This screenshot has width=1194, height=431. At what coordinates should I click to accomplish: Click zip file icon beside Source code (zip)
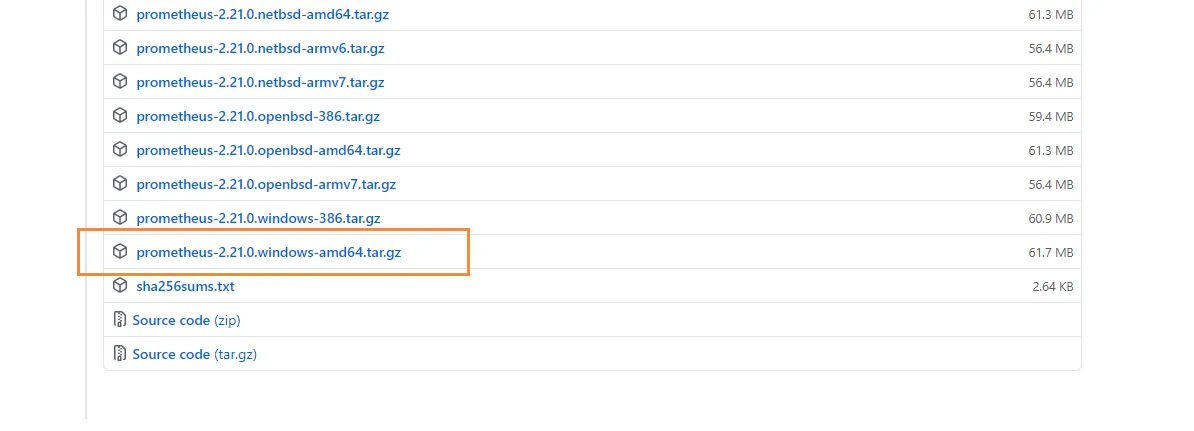click(x=120, y=320)
